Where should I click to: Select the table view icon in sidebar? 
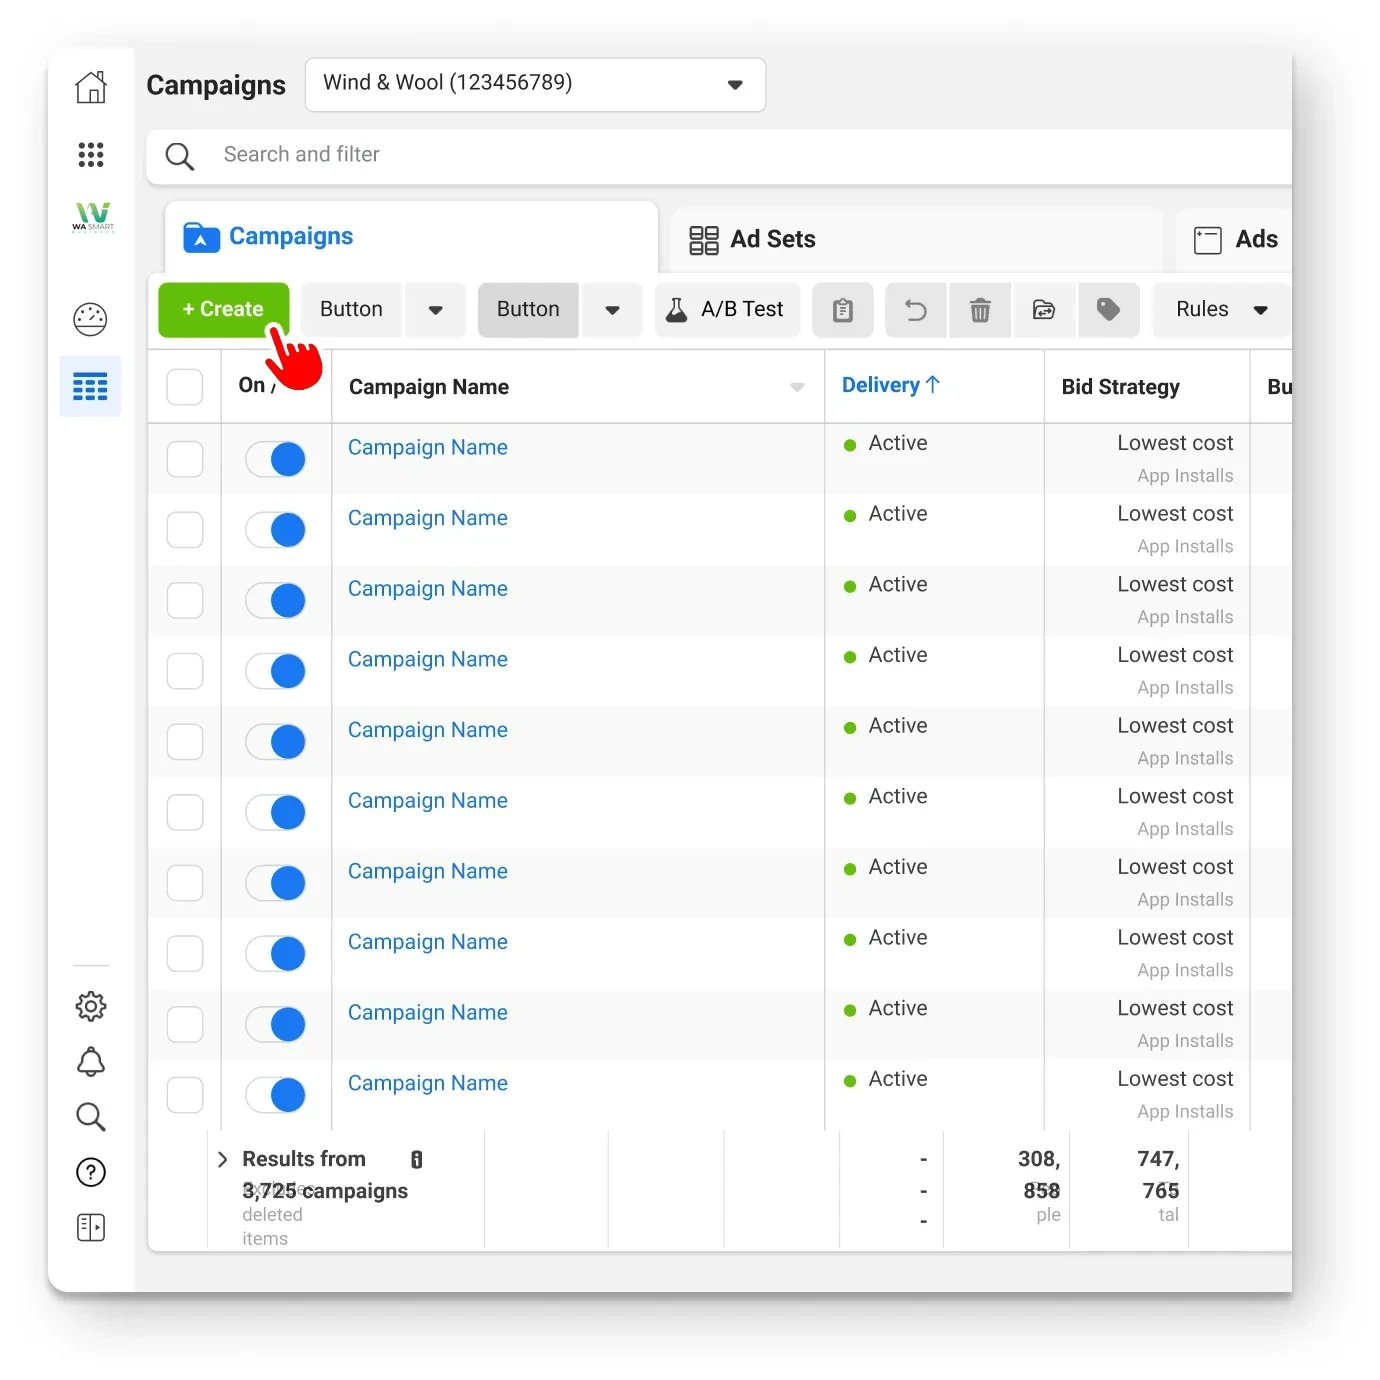tap(91, 386)
